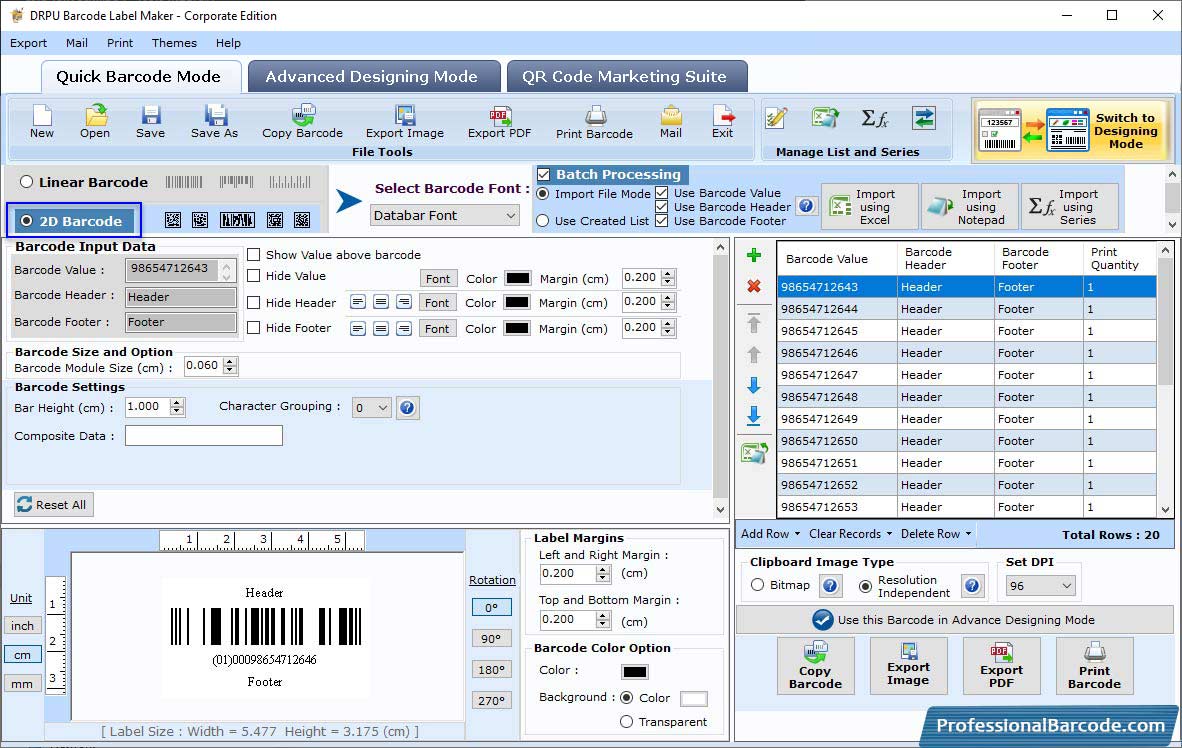Click Import using Notepad button
The height and width of the screenshot is (748, 1182).
pyautogui.click(x=969, y=207)
